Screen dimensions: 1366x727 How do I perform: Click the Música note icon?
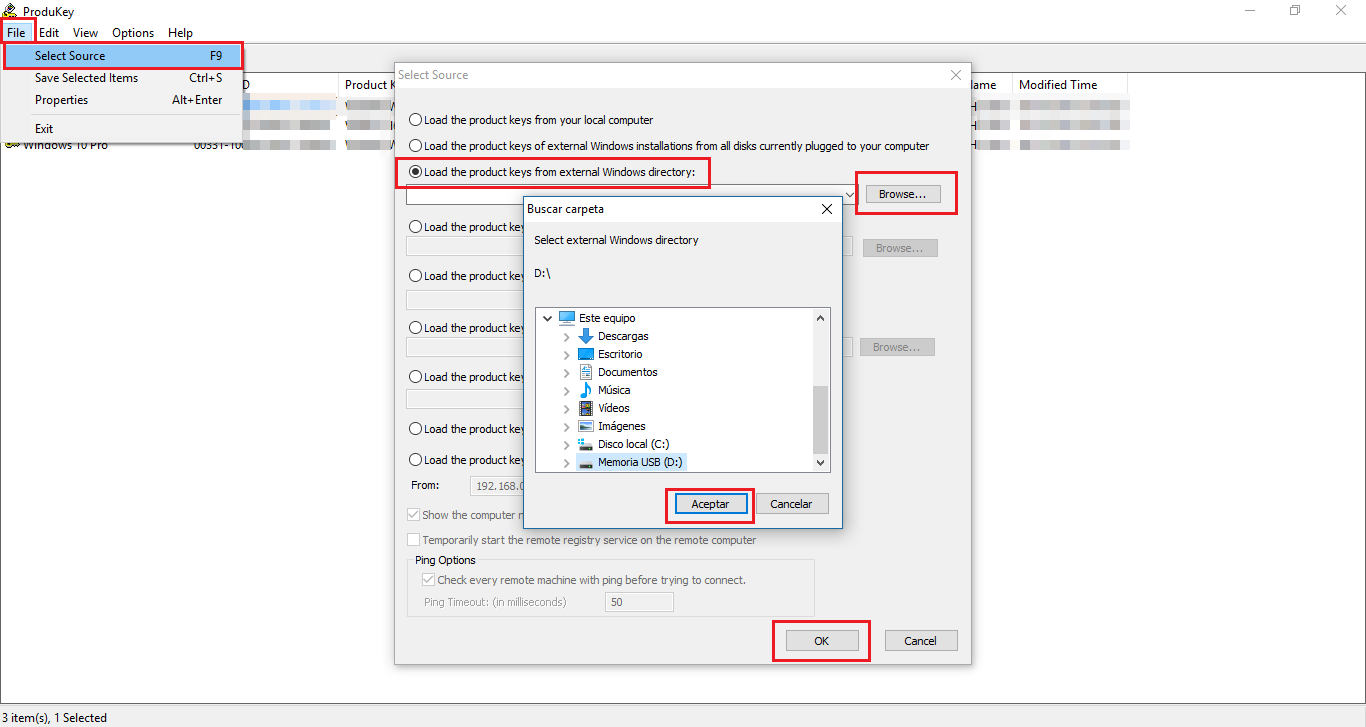(x=586, y=390)
